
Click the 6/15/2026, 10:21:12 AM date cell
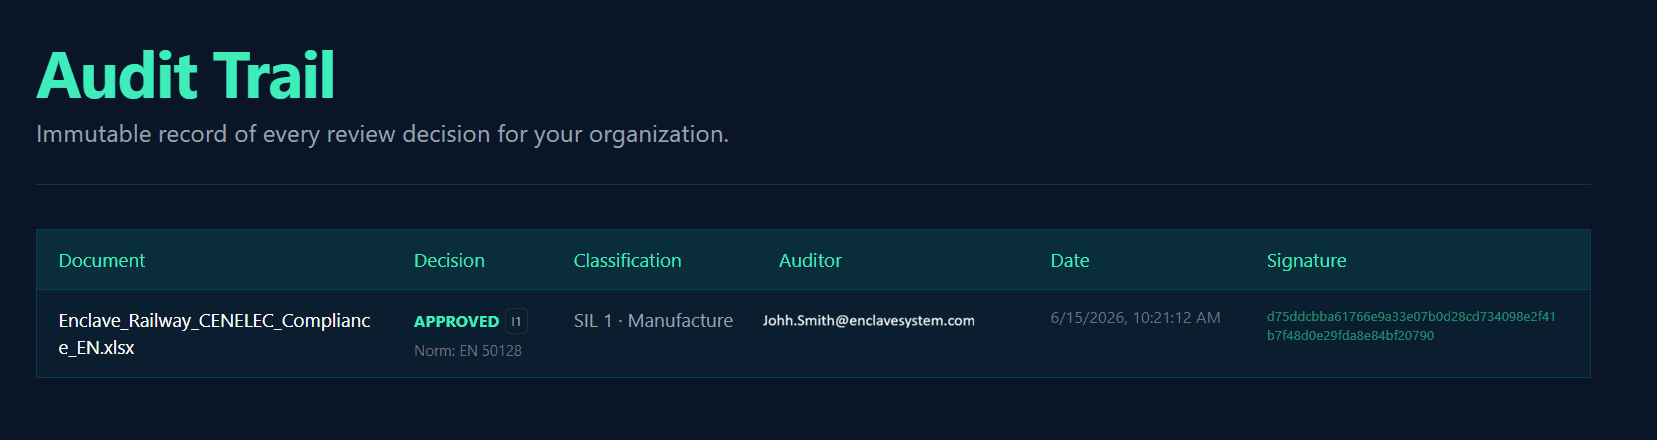pyautogui.click(x=1135, y=318)
